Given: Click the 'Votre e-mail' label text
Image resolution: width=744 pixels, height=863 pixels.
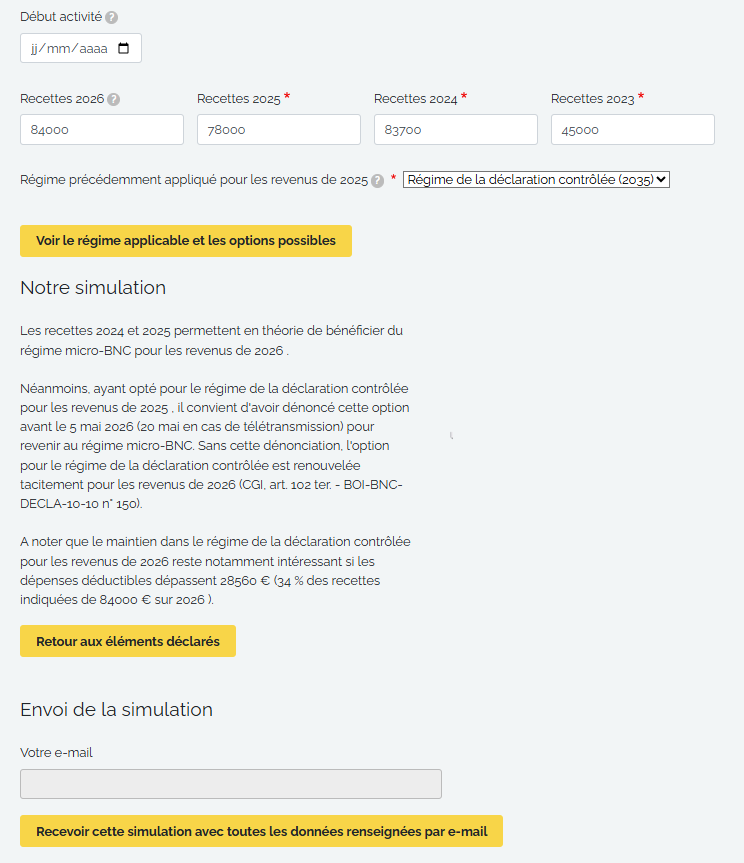Looking at the screenshot, I should click(x=56, y=752).
